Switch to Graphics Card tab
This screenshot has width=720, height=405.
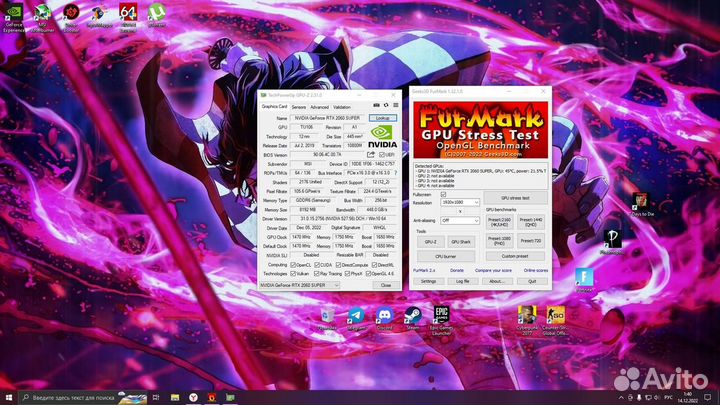pos(274,107)
